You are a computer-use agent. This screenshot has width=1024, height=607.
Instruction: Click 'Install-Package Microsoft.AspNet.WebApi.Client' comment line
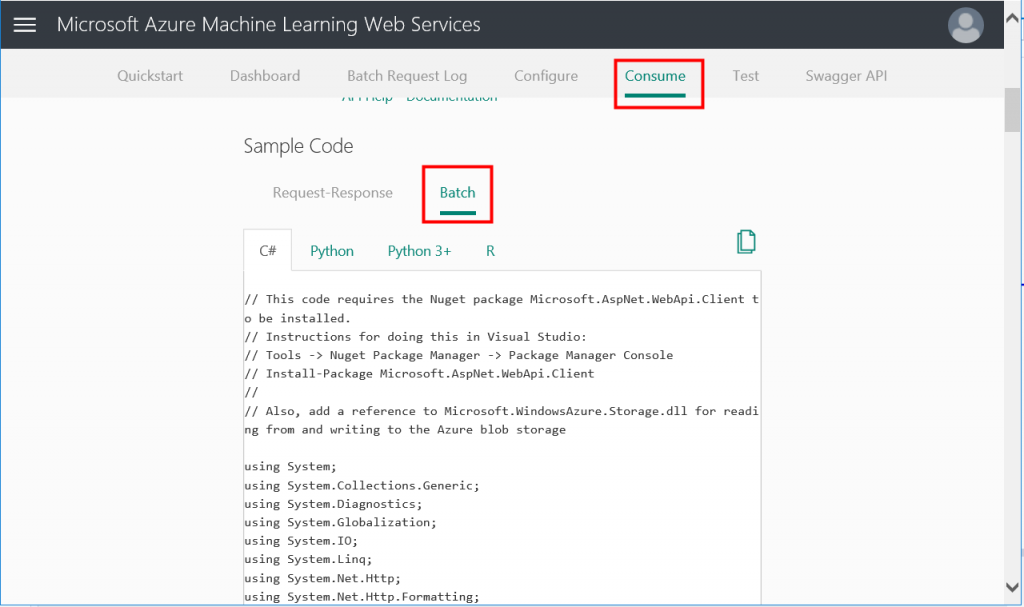(x=419, y=374)
